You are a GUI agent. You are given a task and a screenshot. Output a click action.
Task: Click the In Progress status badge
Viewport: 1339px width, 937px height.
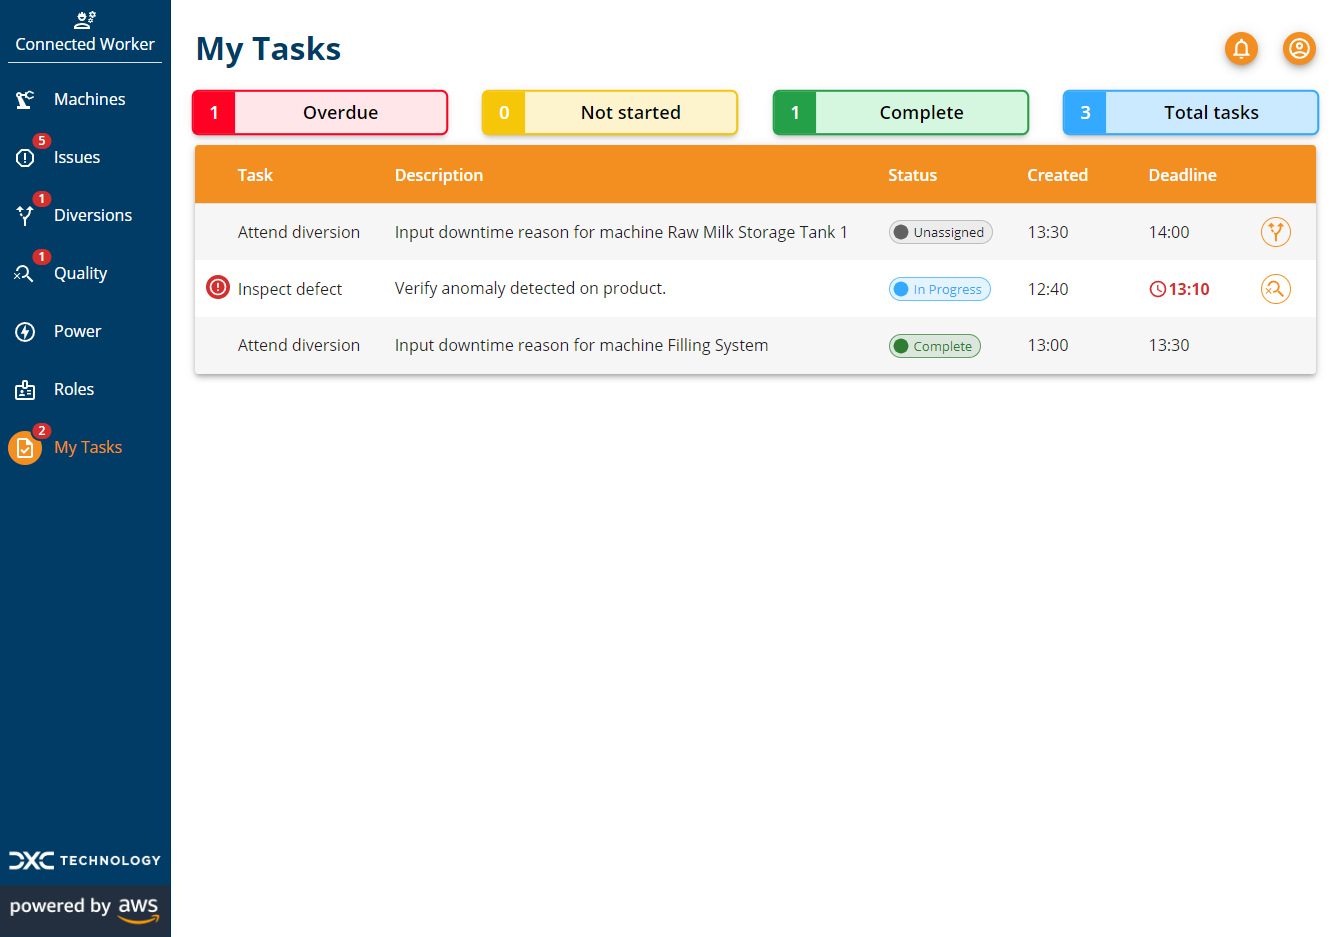(x=939, y=289)
